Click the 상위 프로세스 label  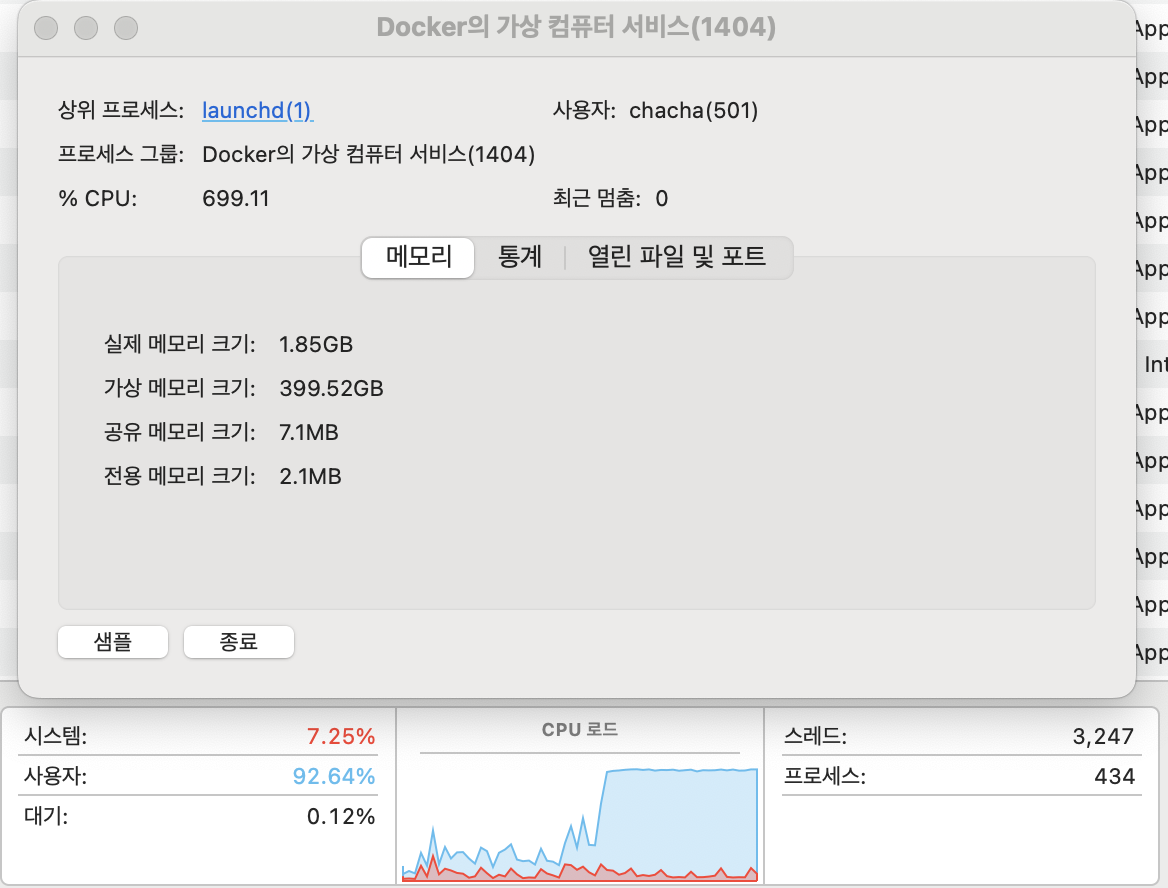(121, 111)
